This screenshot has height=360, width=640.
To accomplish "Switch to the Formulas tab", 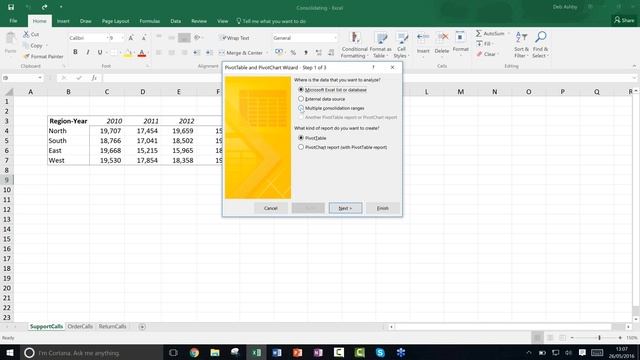I will pyautogui.click(x=149, y=21).
